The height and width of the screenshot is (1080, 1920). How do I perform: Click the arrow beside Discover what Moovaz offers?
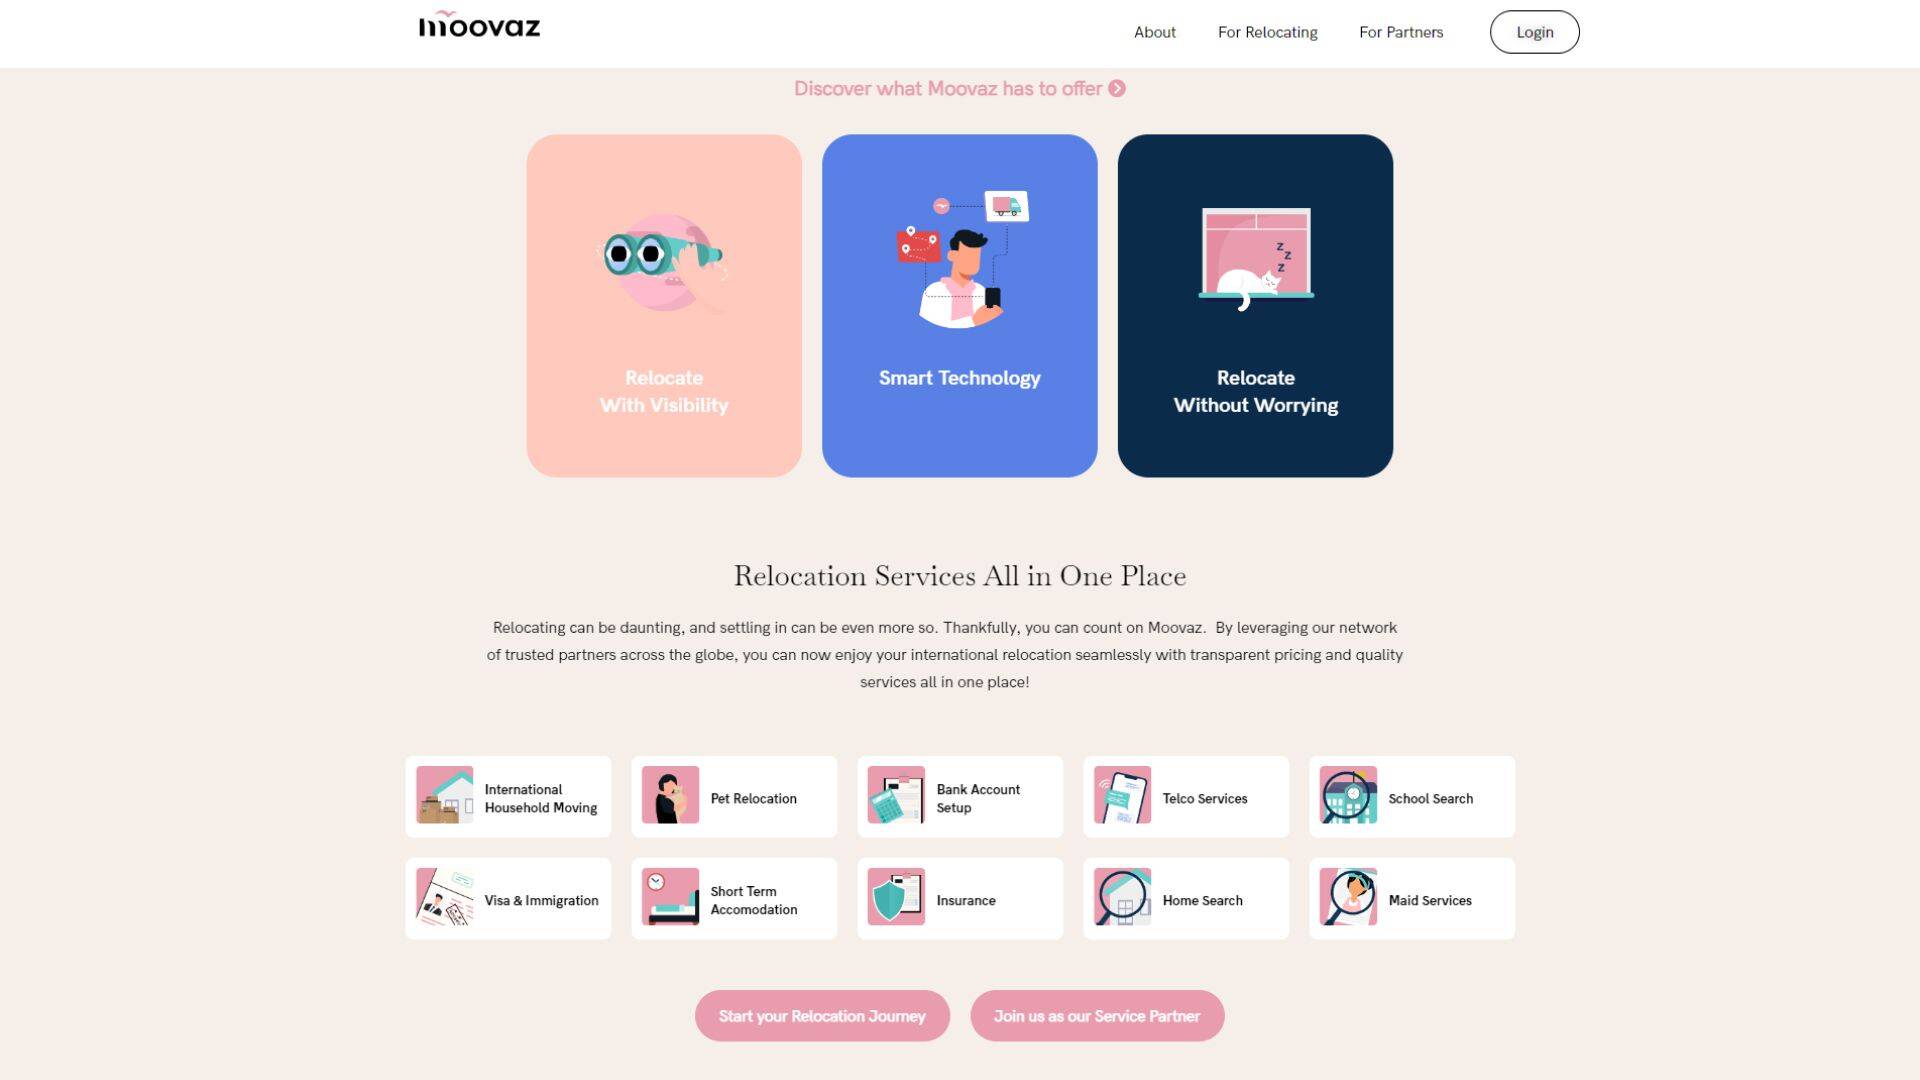click(x=1117, y=89)
